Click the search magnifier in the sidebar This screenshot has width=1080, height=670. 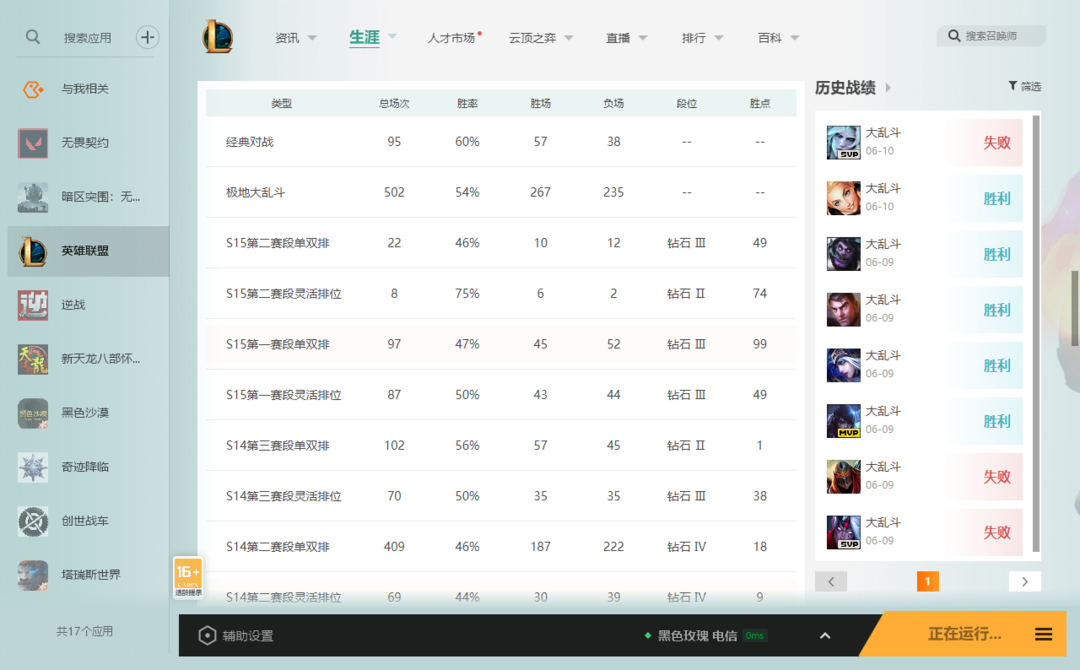click(32, 37)
